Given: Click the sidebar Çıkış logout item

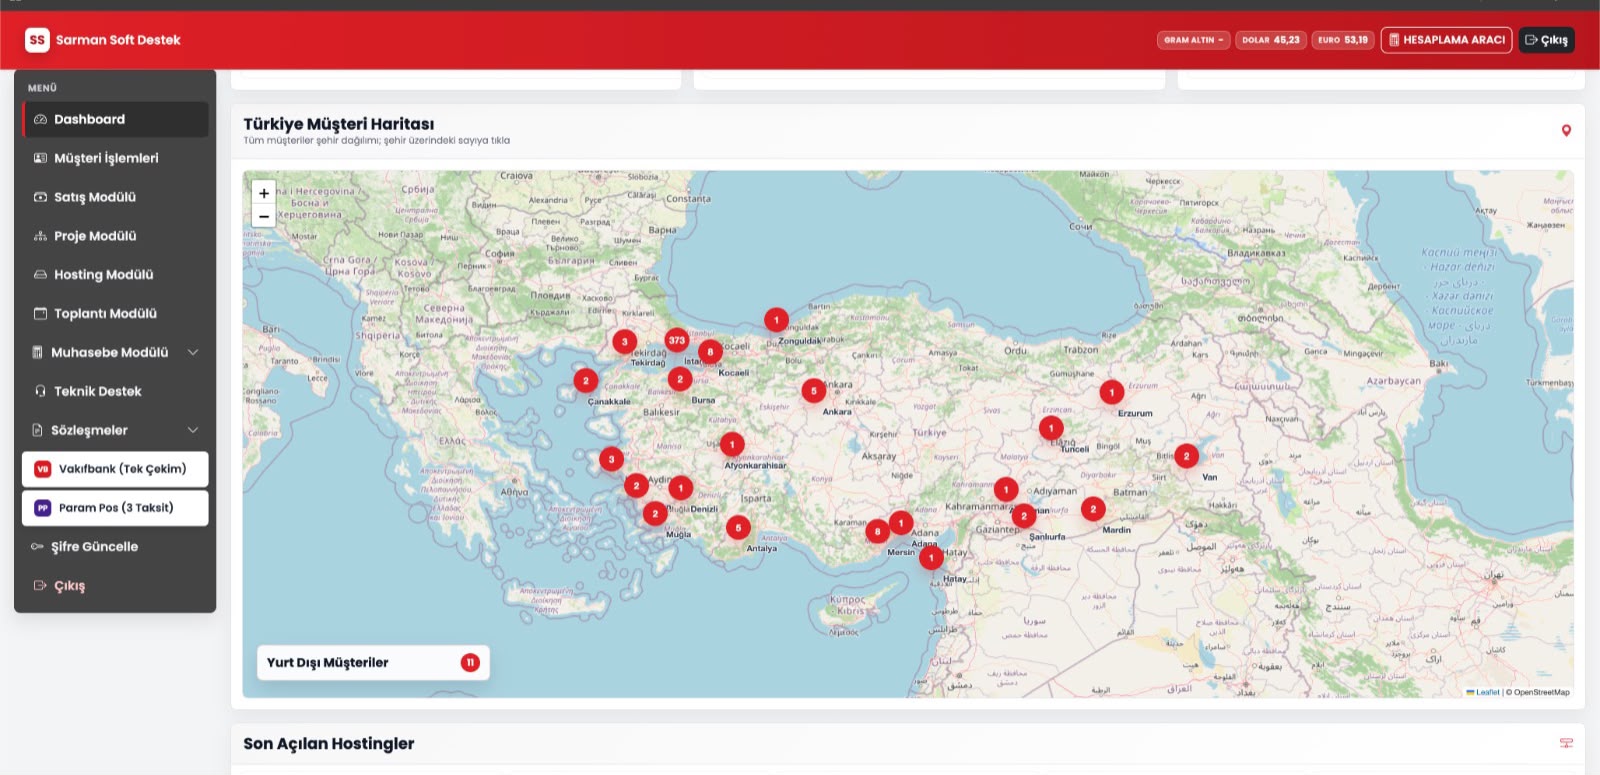Looking at the screenshot, I should 115,586.
